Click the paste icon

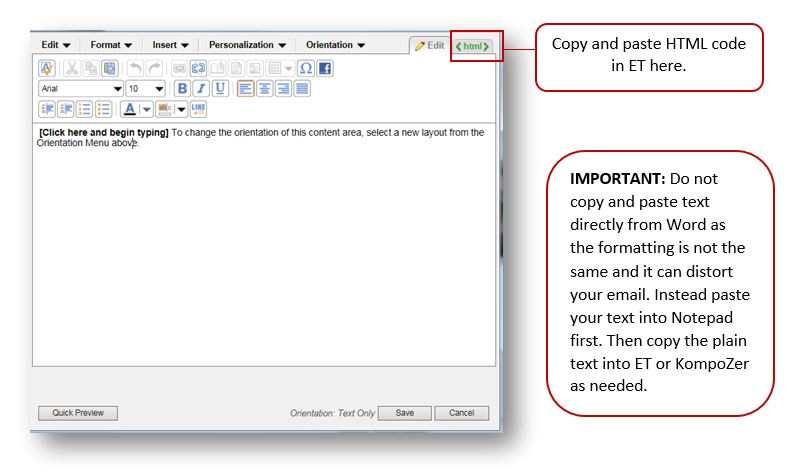(109, 68)
